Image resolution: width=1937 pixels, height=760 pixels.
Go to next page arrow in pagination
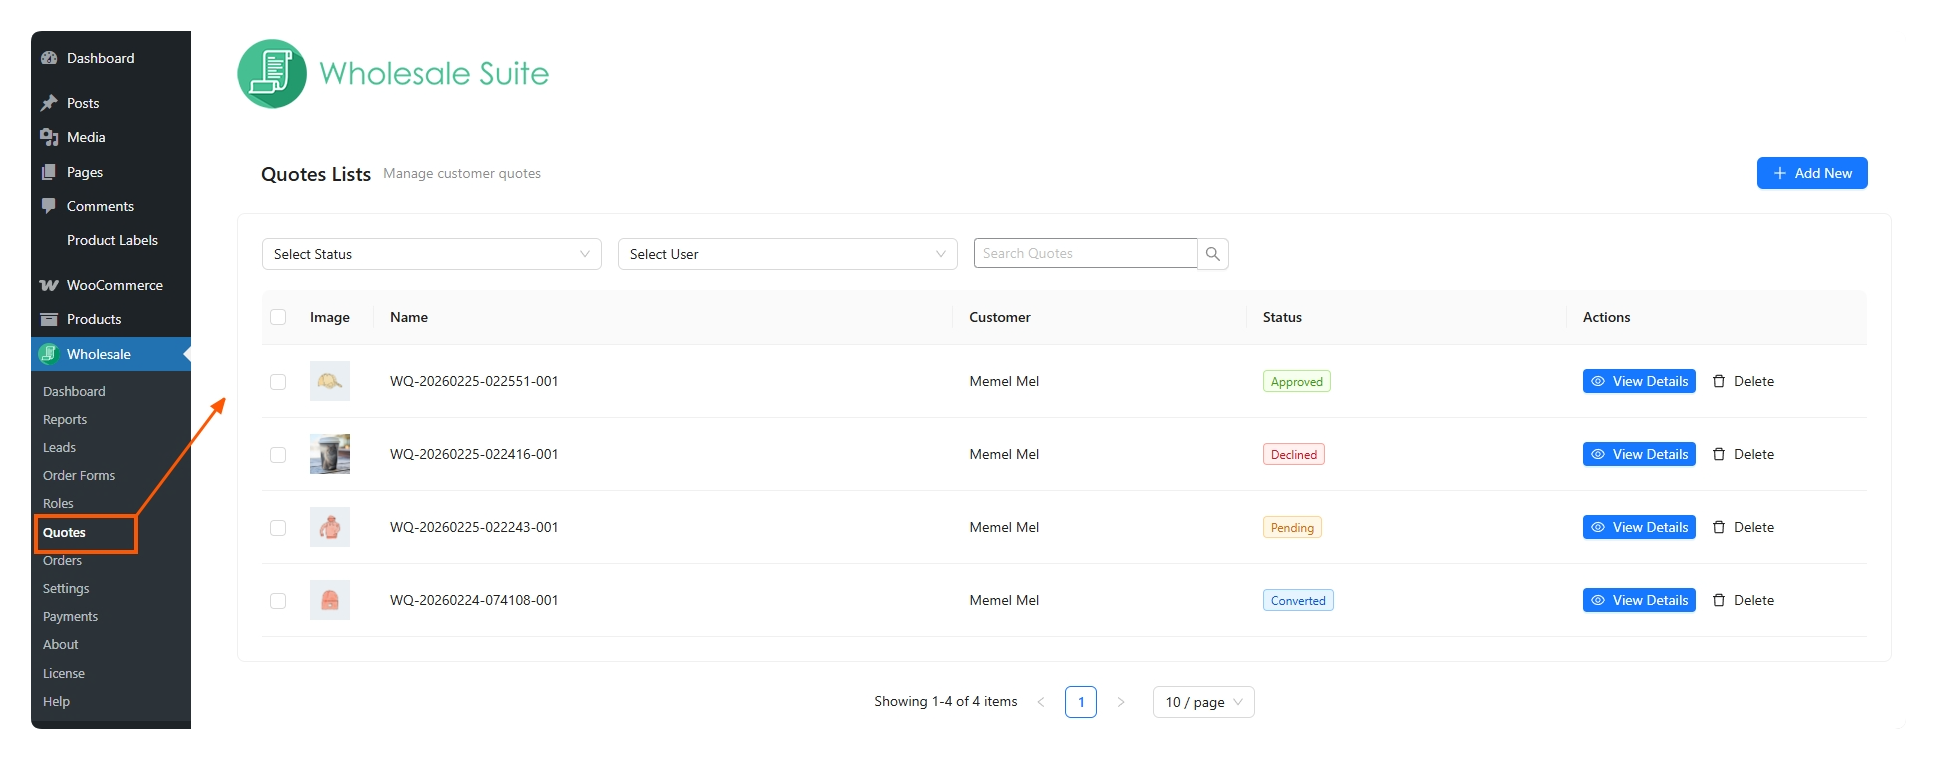pos(1121,702)
